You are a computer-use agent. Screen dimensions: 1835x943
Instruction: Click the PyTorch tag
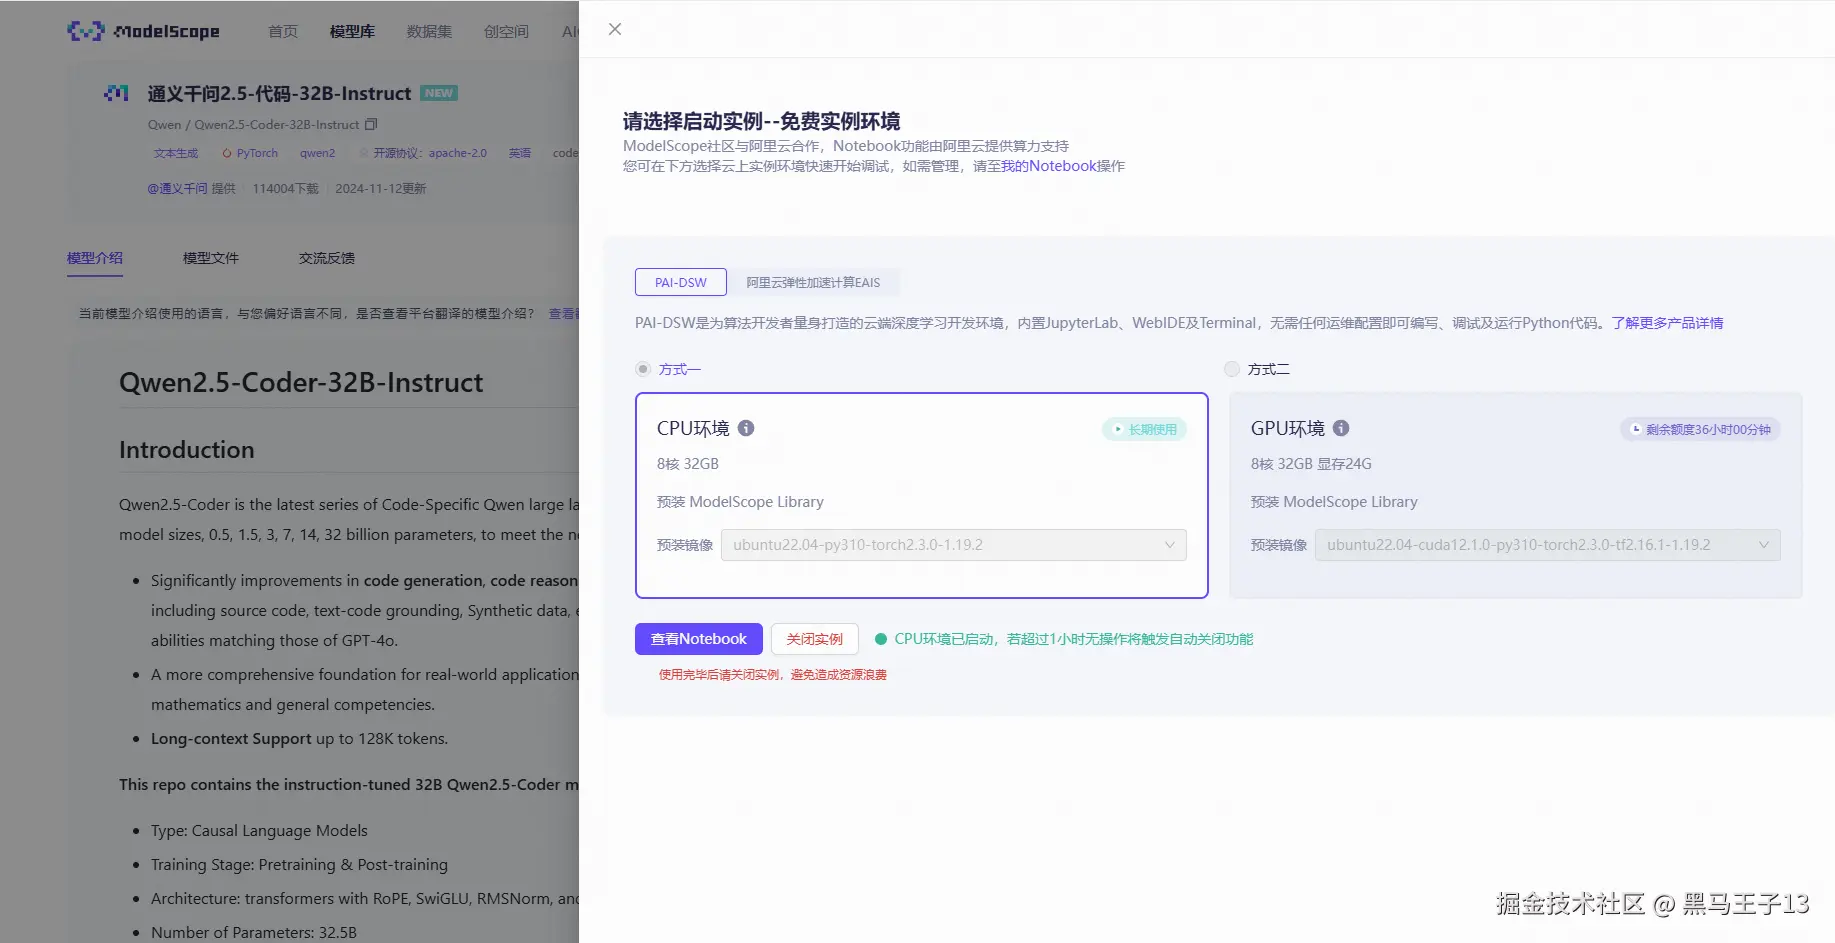250,153
